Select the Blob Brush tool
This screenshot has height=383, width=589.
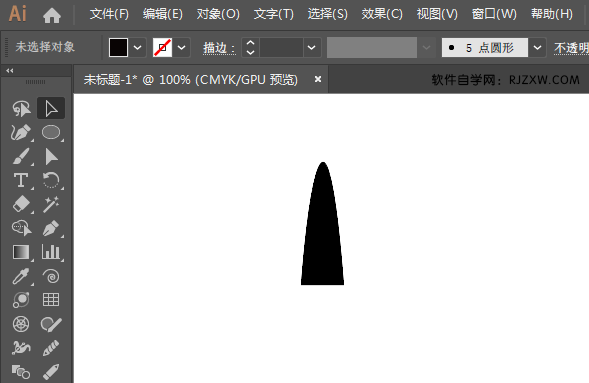click(51, 324)
